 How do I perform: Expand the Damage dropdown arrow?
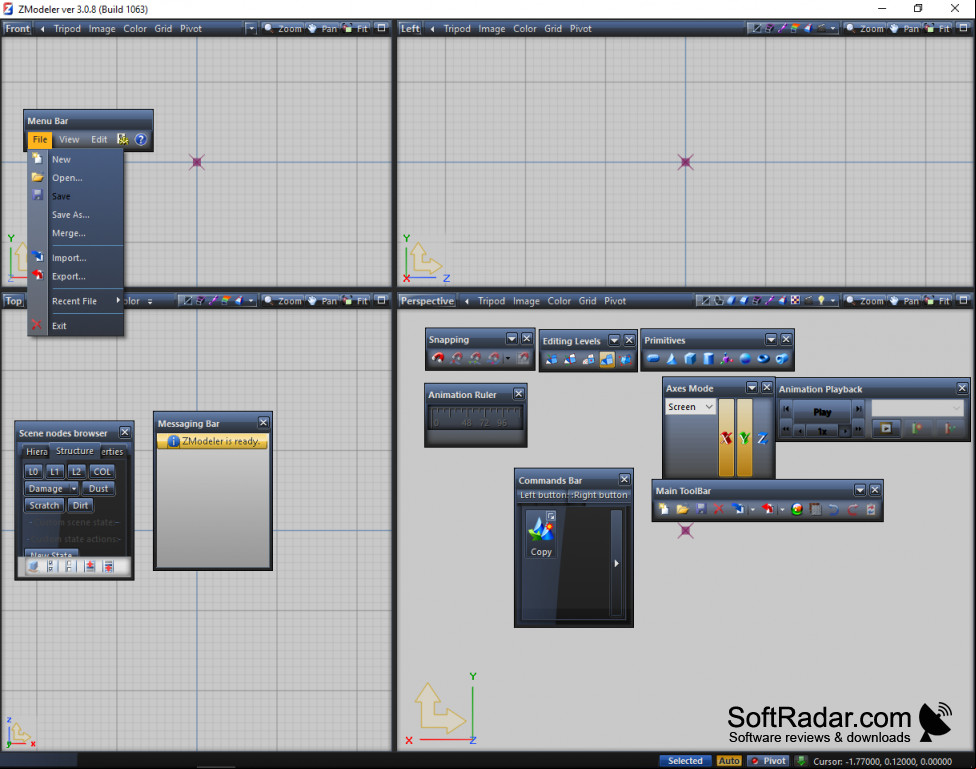pyautogui.click(x=73, y=488)
